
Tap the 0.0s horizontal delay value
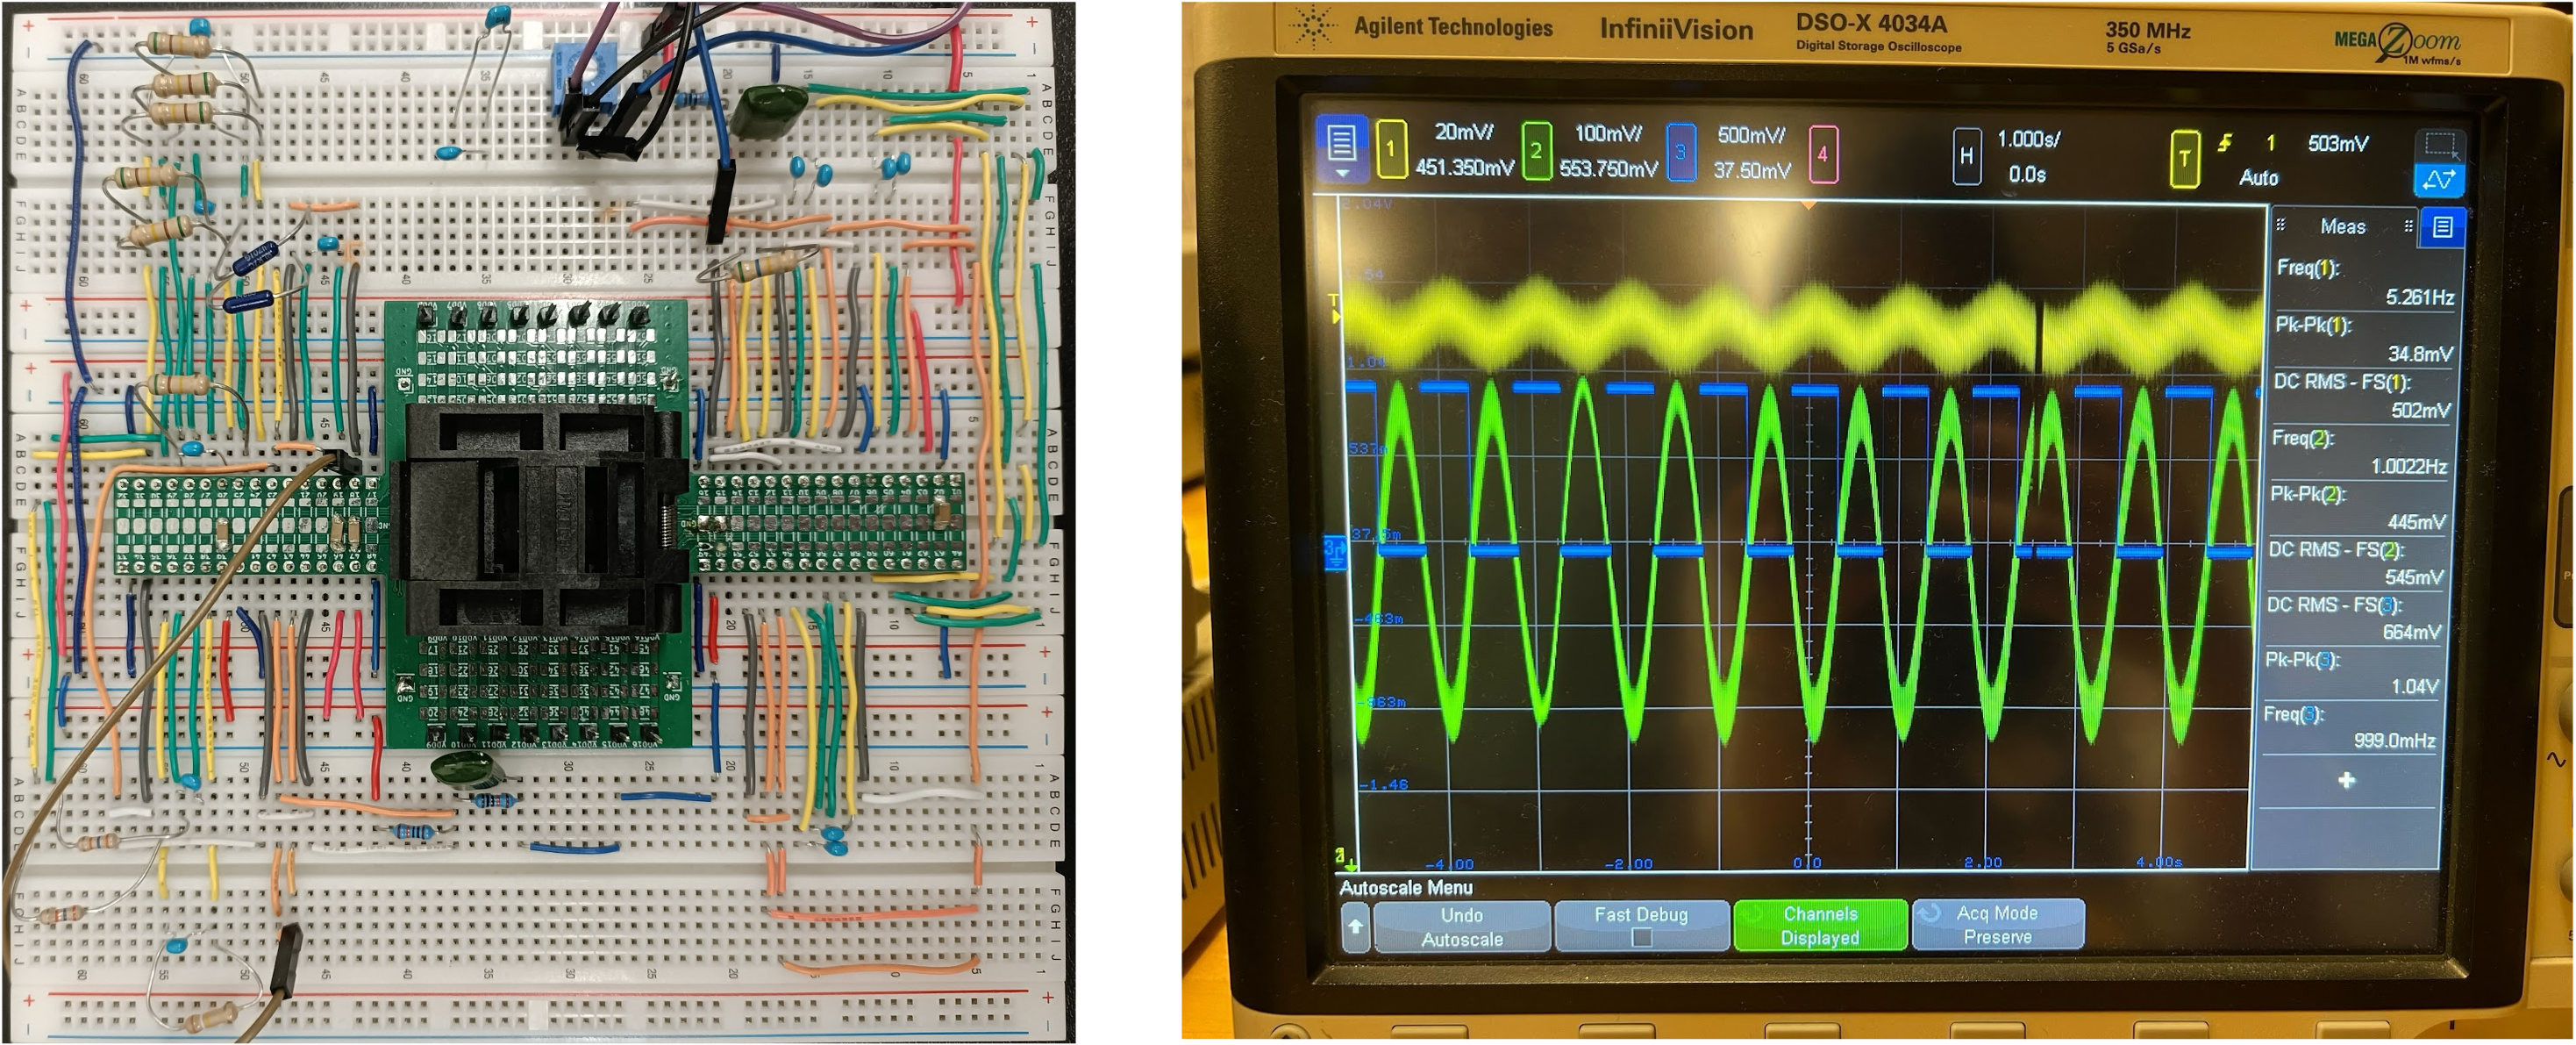click(2027, 175)
